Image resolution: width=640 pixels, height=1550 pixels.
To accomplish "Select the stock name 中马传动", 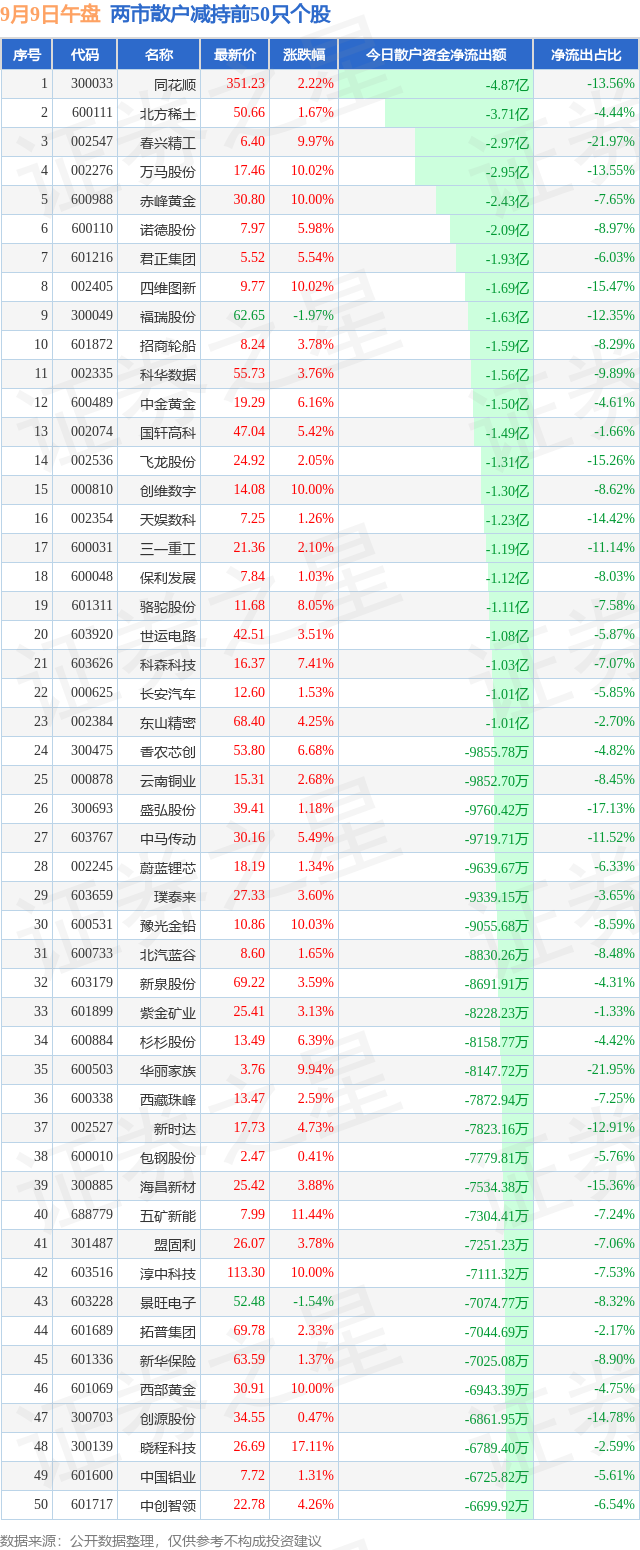I will [x=168, y=837].
